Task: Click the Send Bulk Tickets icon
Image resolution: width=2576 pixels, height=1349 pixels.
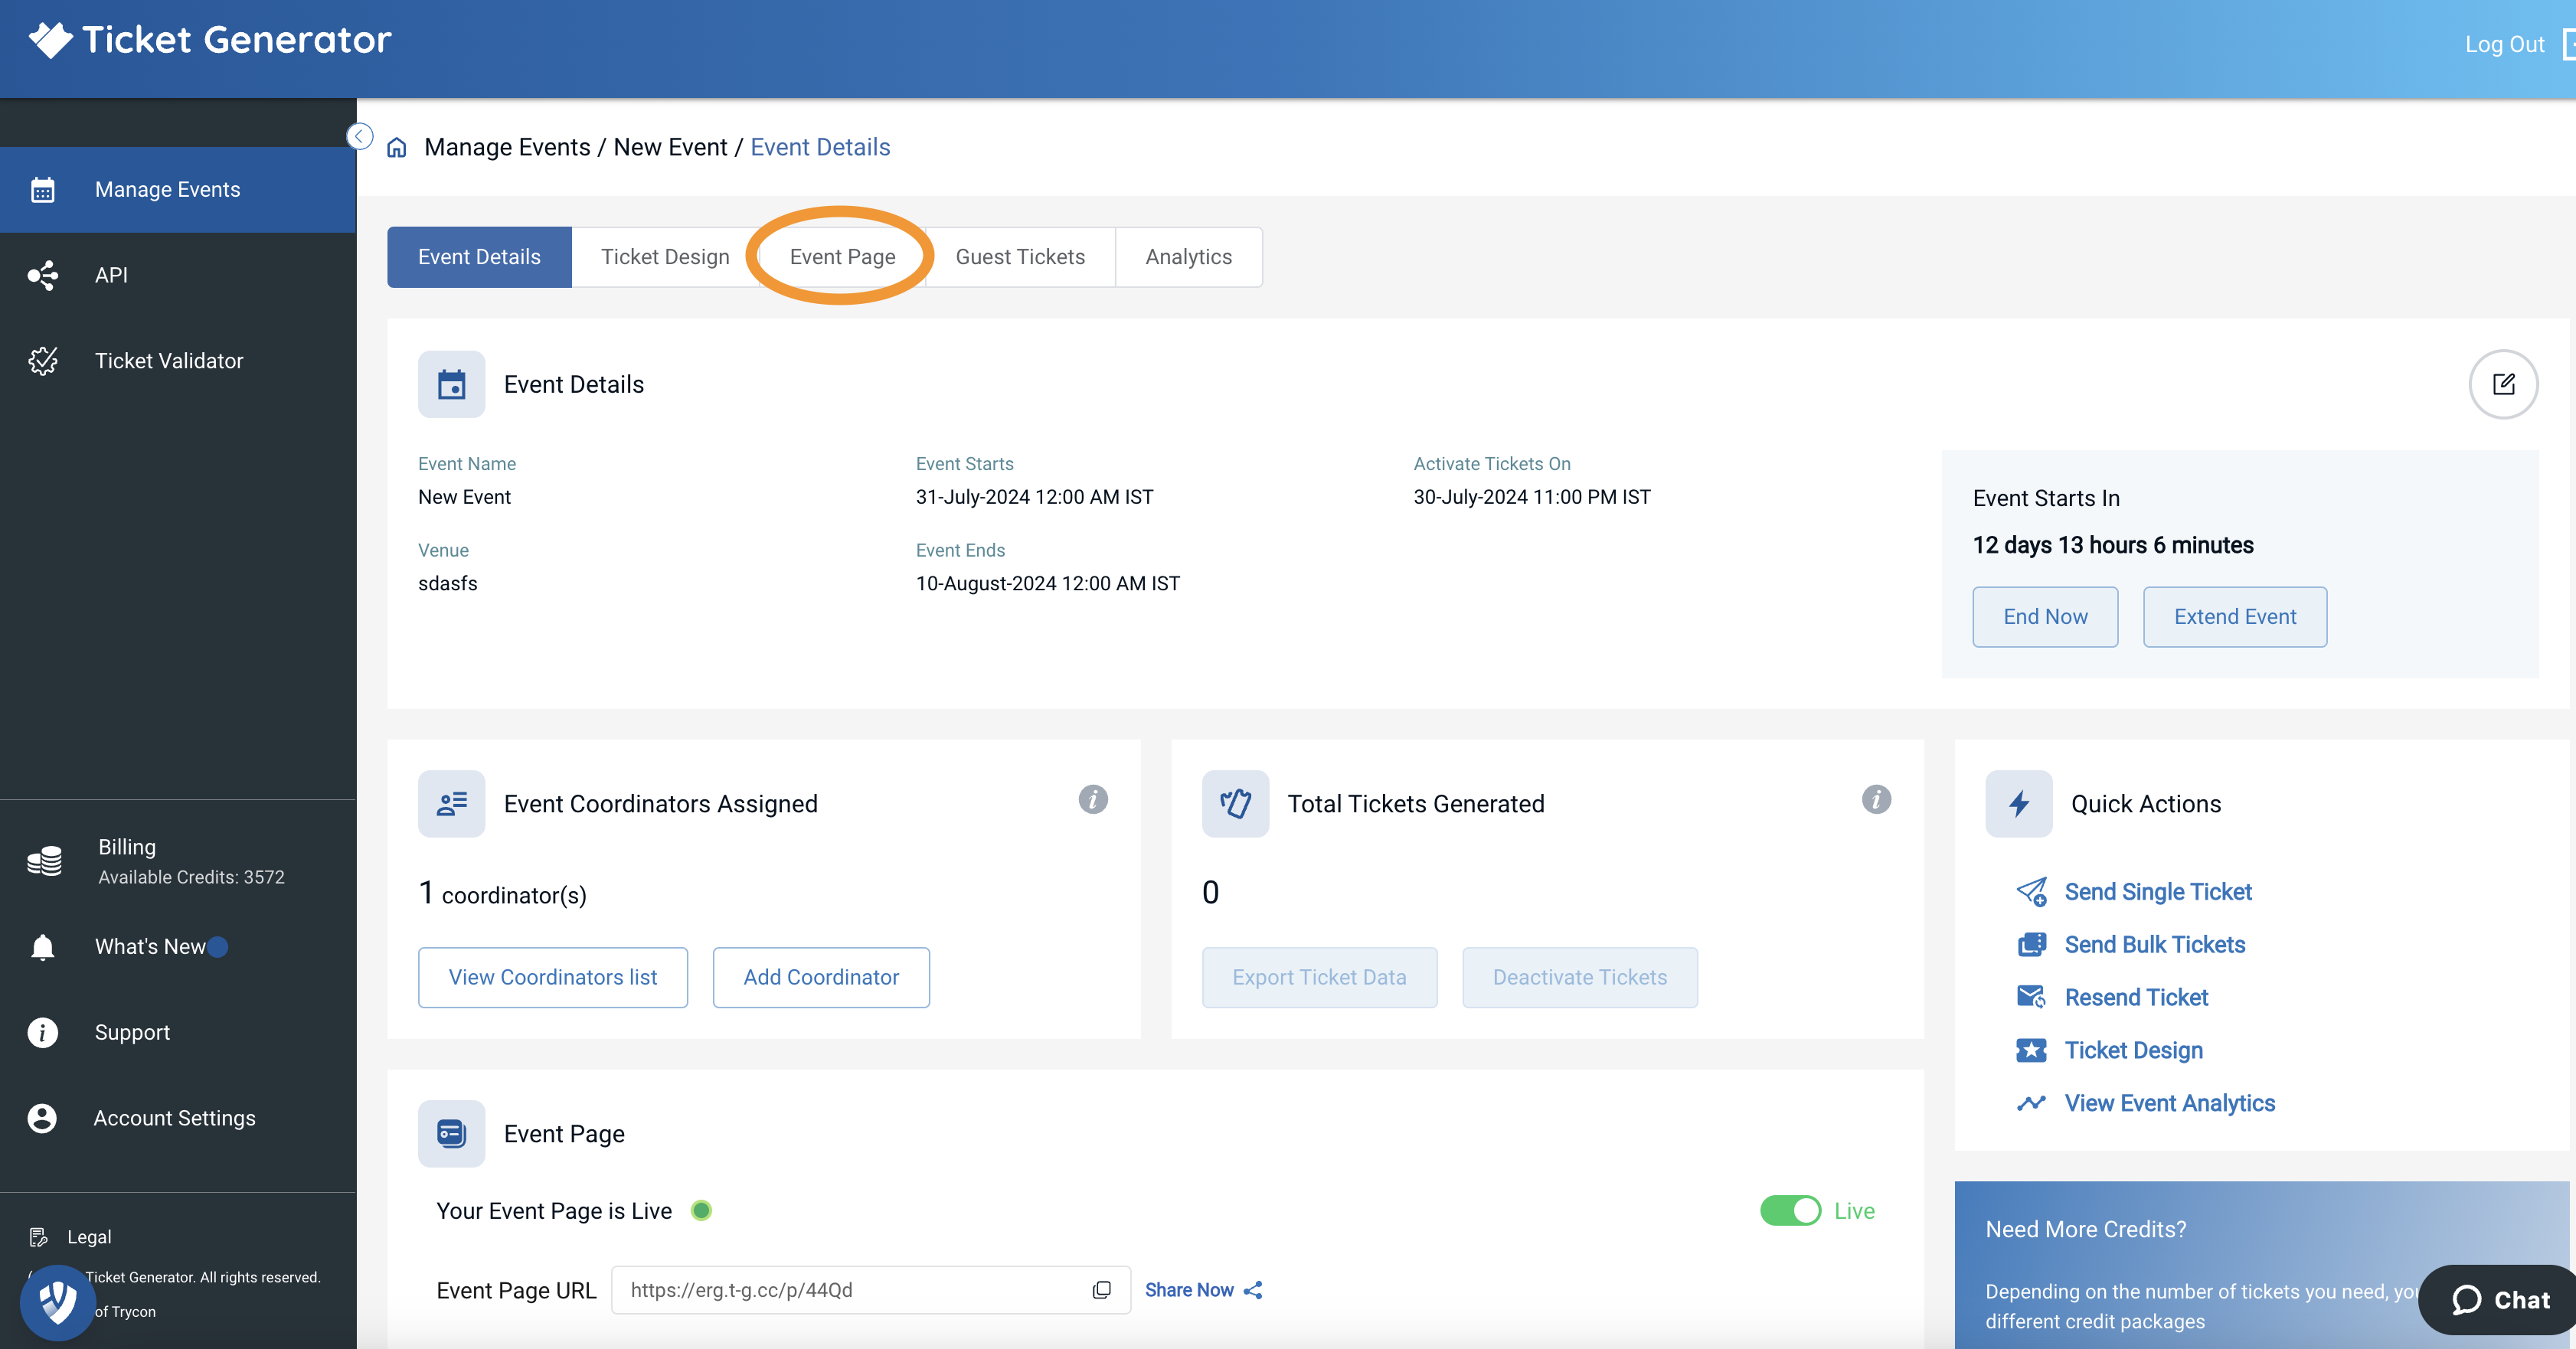Action: pyautogui.click(x=2032, y=945)
